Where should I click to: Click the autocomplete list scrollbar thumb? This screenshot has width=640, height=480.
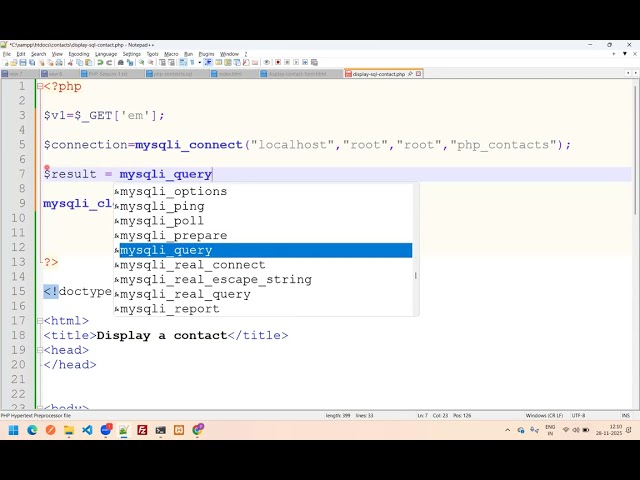pyautogui.click(x=416, y=276)
